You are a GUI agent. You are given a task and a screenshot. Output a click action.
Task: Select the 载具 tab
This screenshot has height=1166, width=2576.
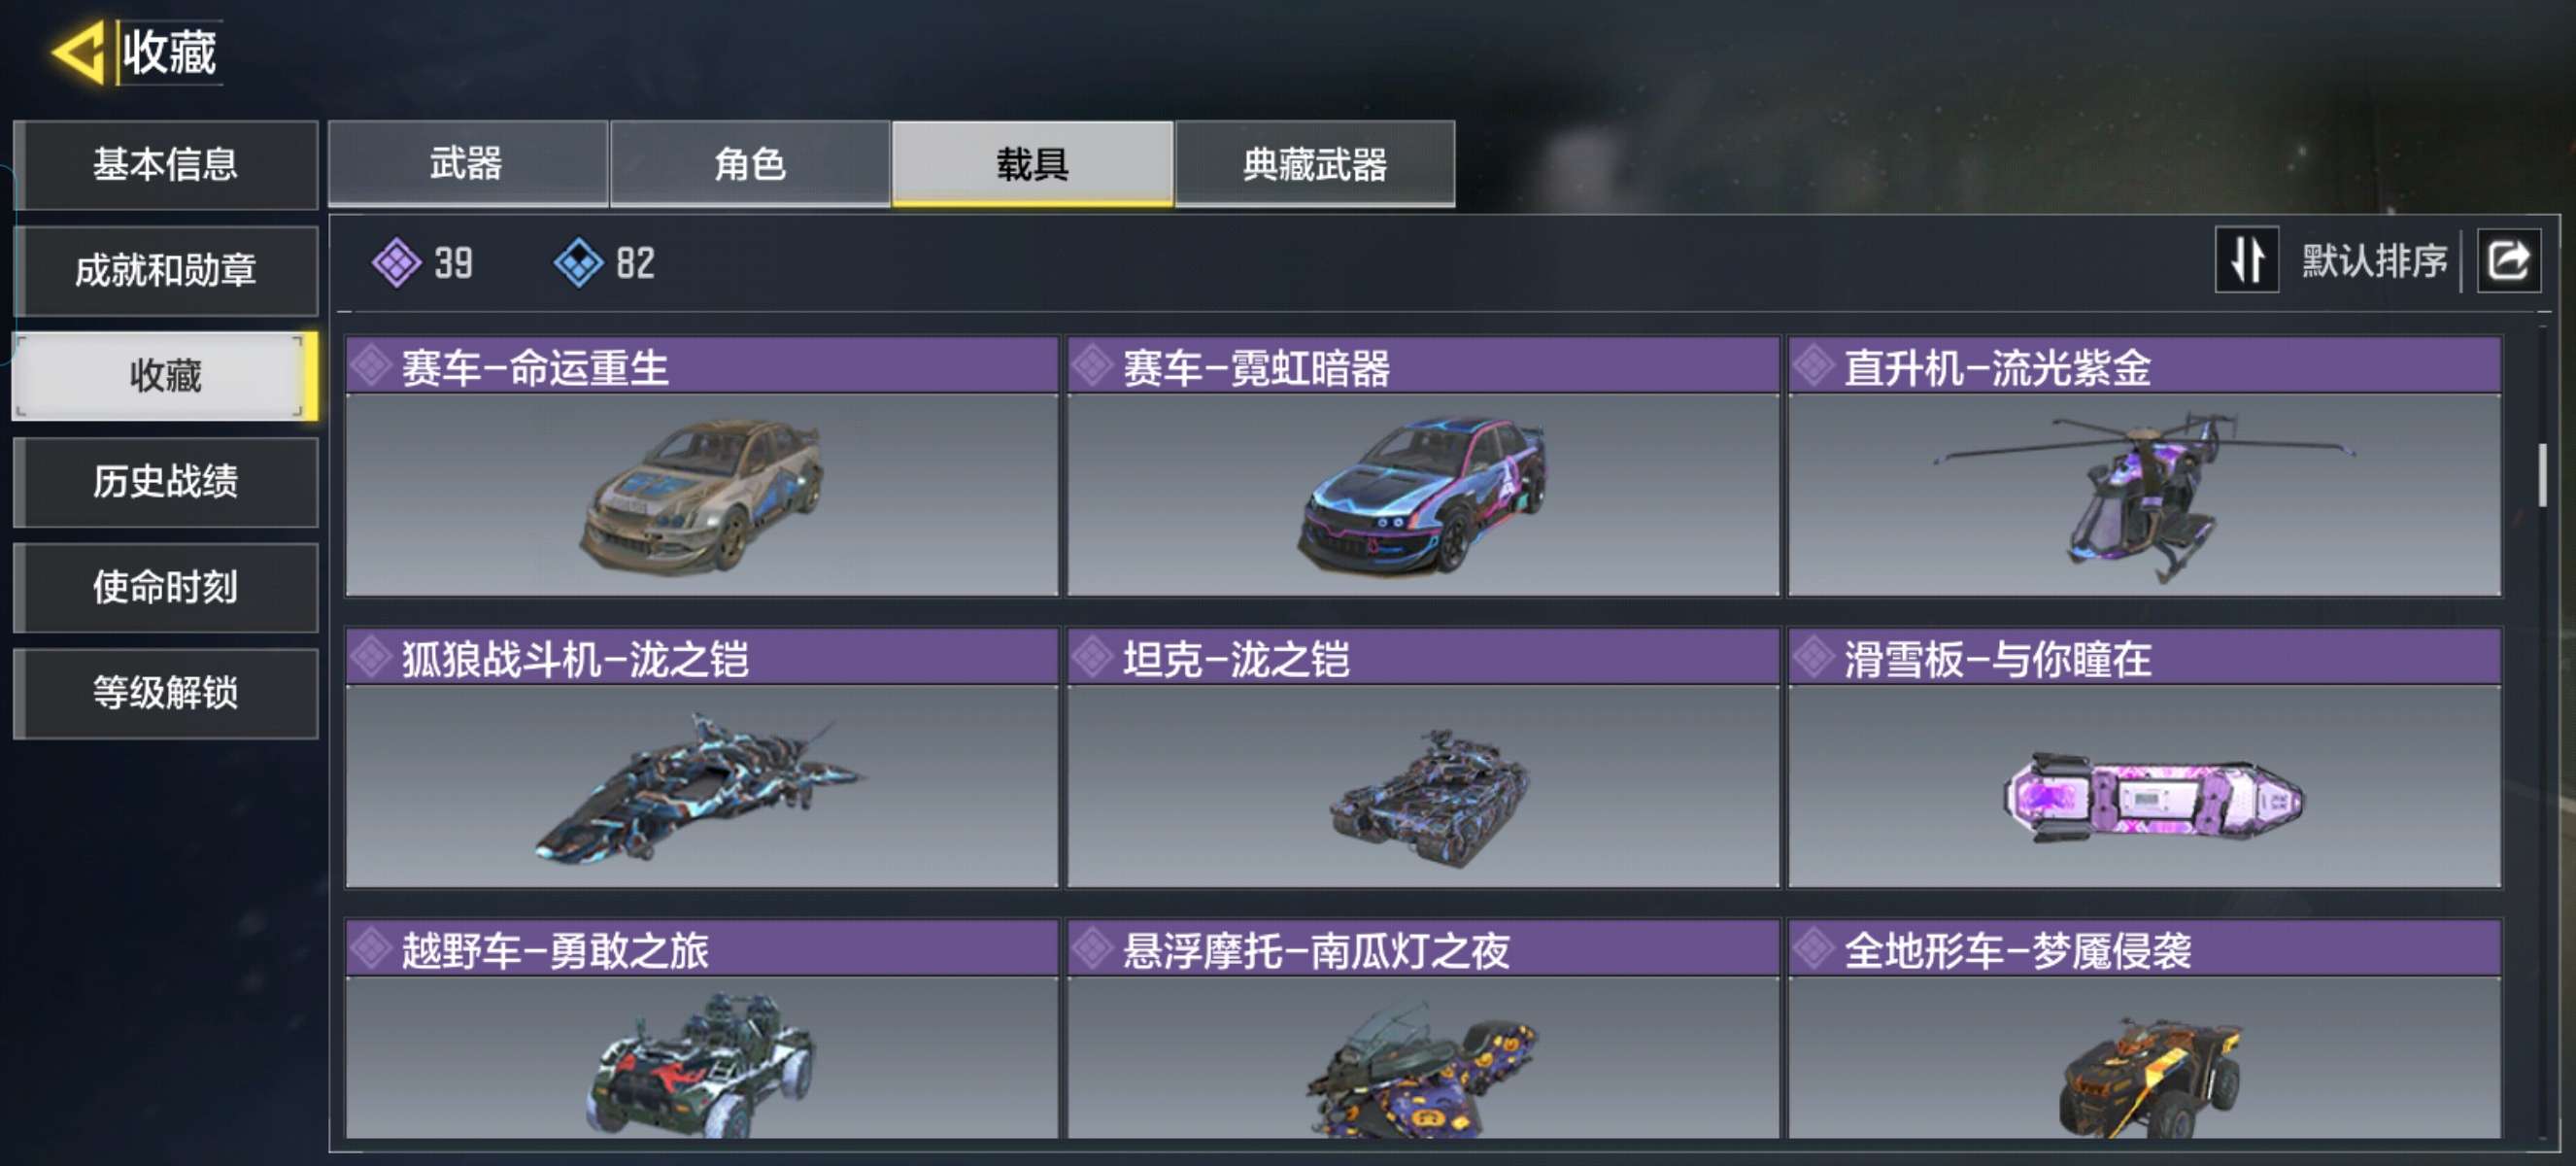1032,164
